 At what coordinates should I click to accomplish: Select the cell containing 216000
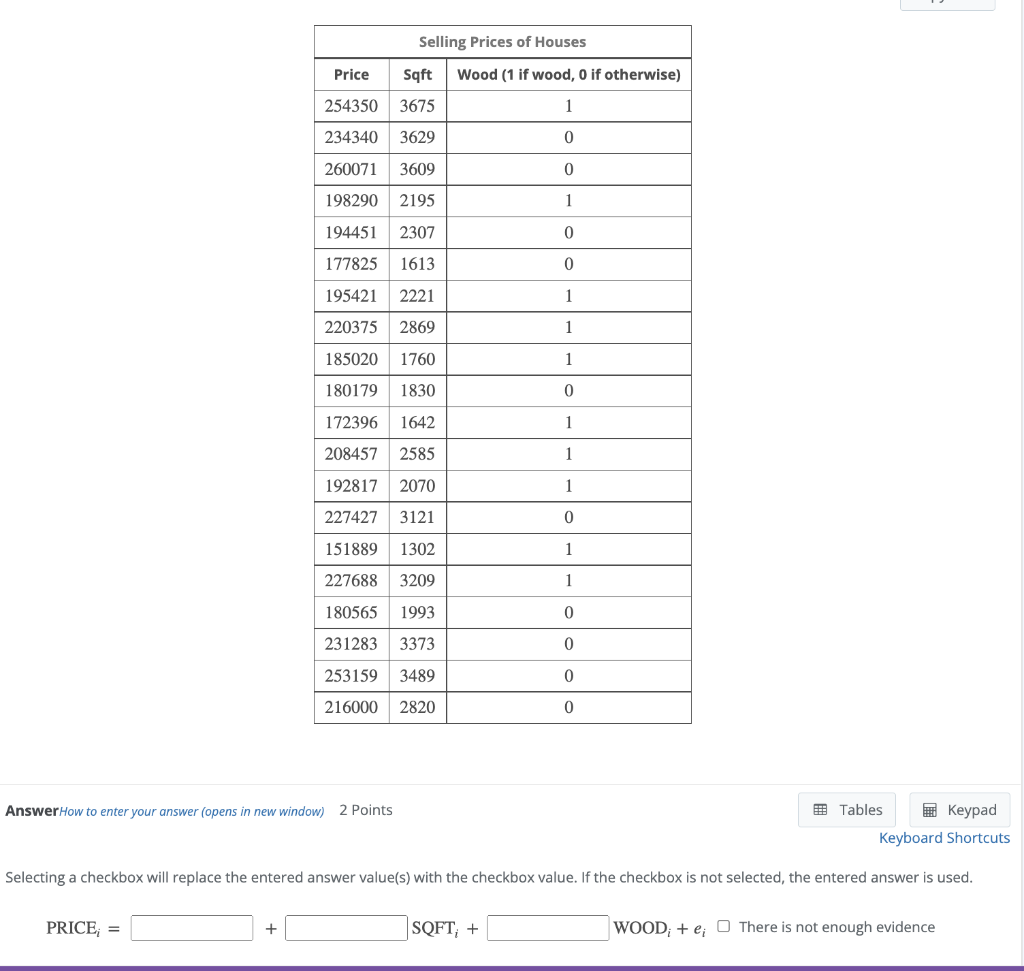[x=351, y=707]
